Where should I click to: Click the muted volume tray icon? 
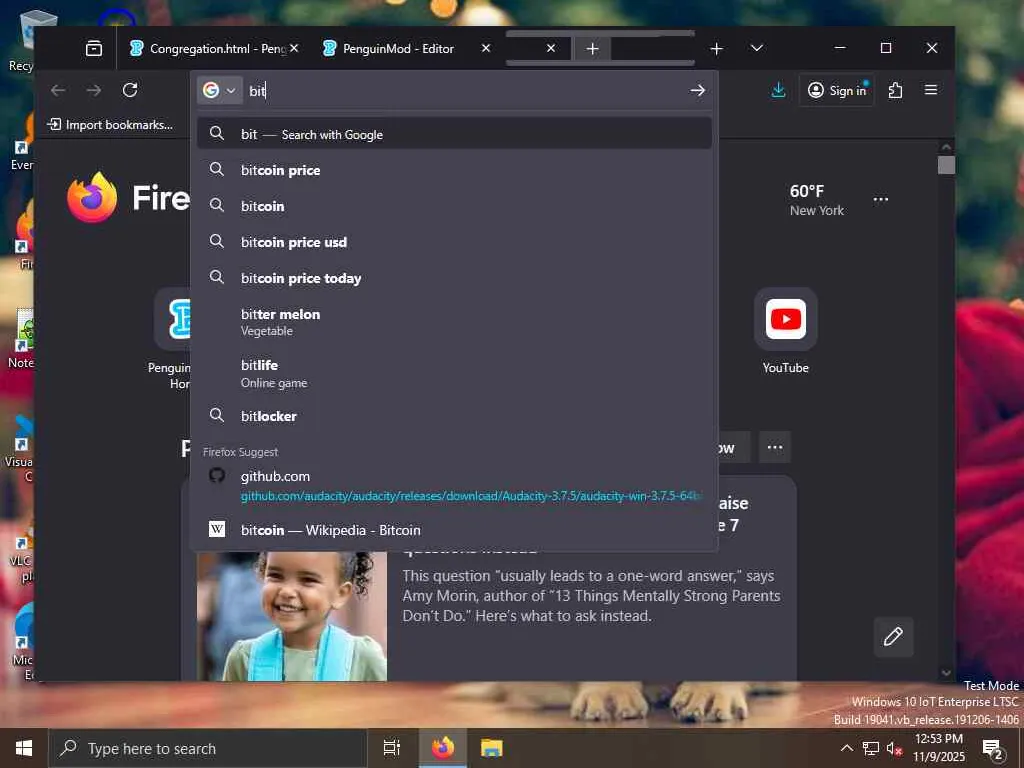point(894,748)
